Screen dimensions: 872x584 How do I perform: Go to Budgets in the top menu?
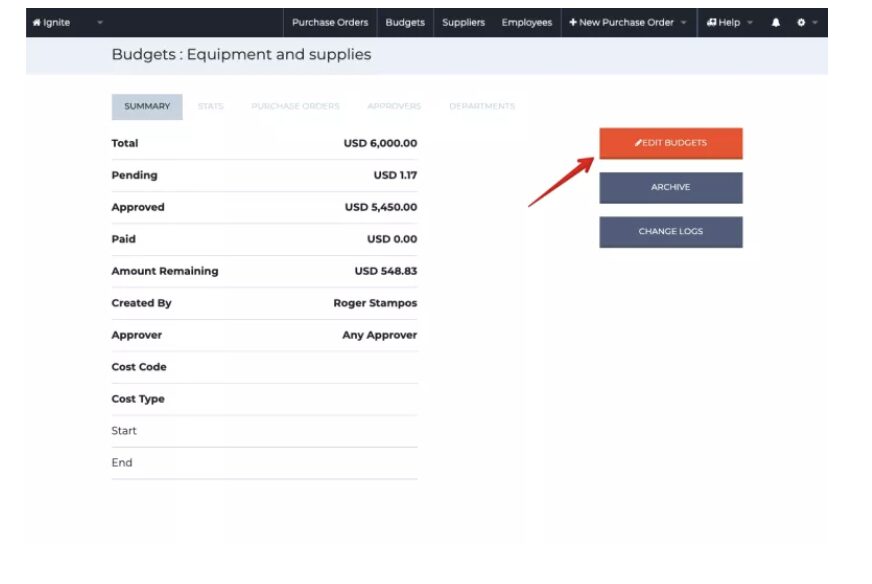point(405,22)
